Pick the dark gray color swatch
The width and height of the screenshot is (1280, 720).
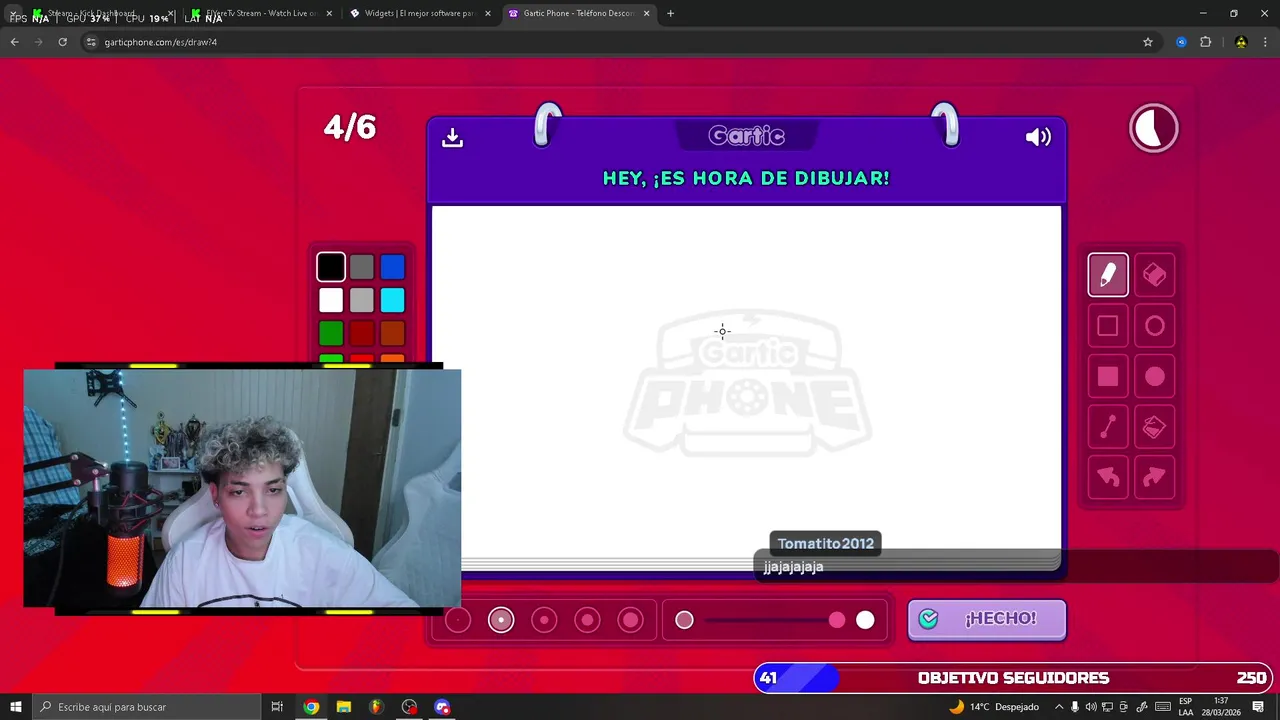[362, 267]
